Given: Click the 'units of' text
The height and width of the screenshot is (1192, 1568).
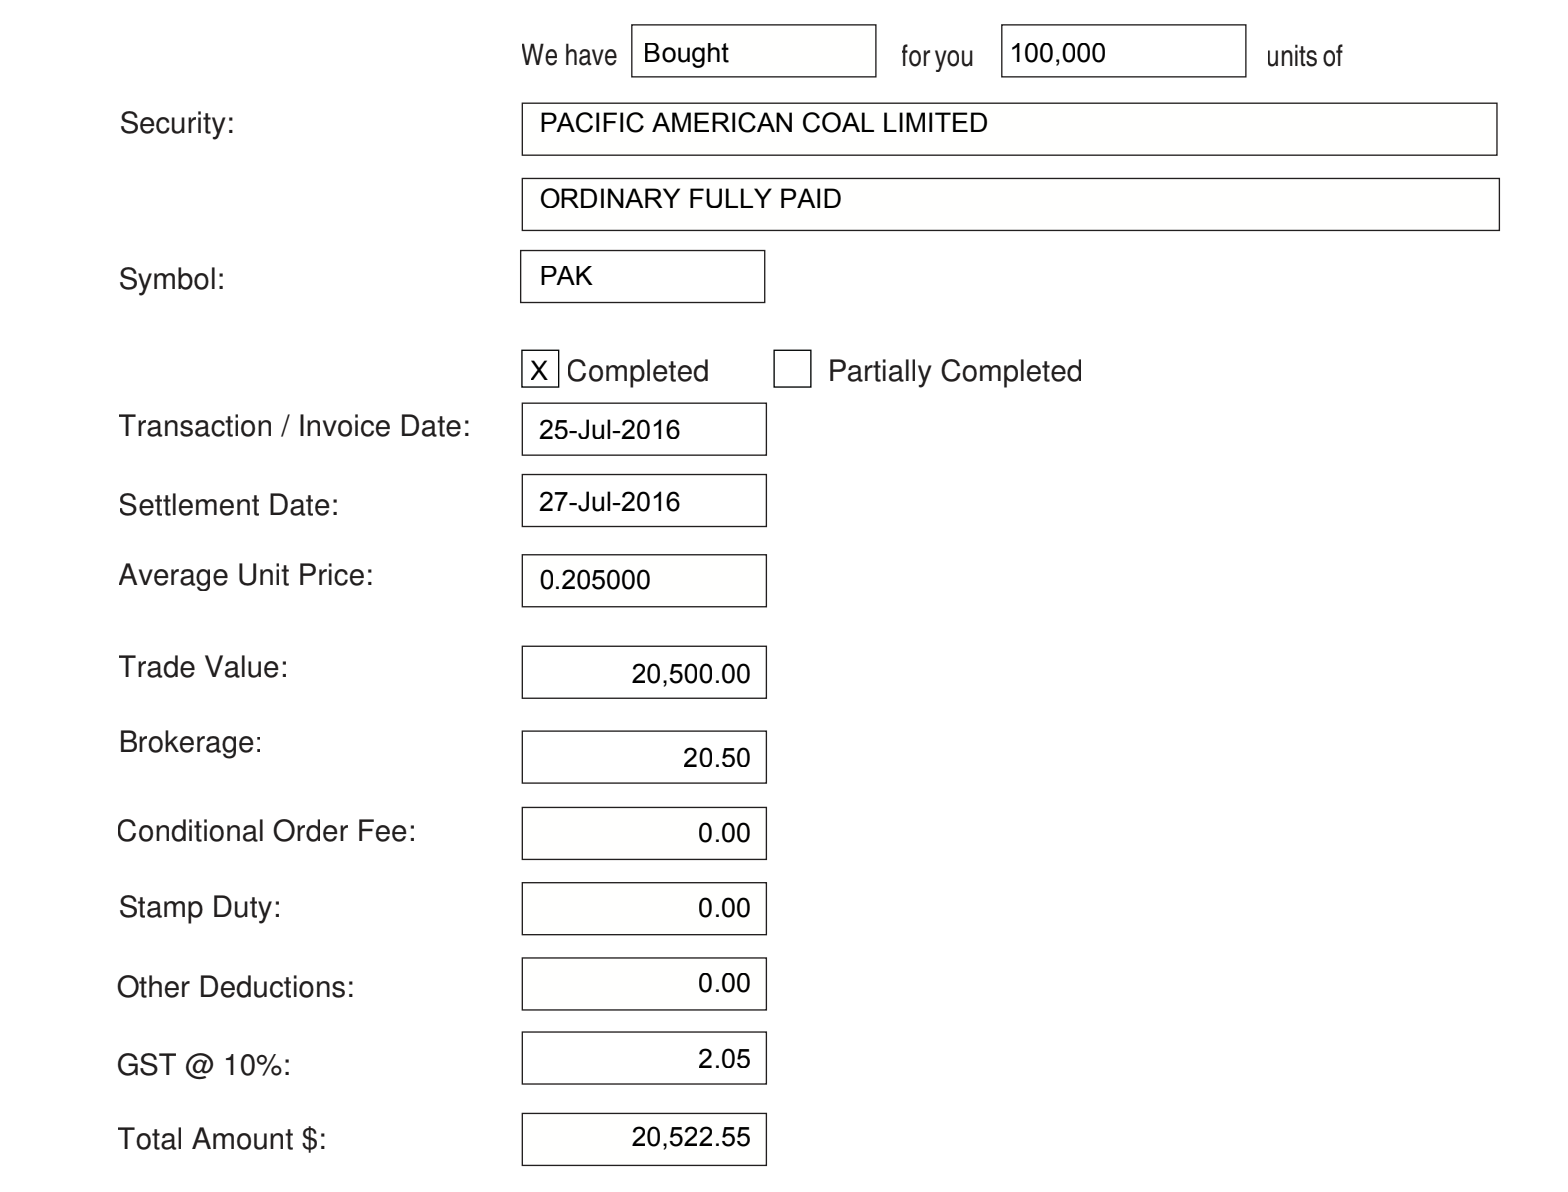Looking at the screenshot, I should (x=1304, y=57).
